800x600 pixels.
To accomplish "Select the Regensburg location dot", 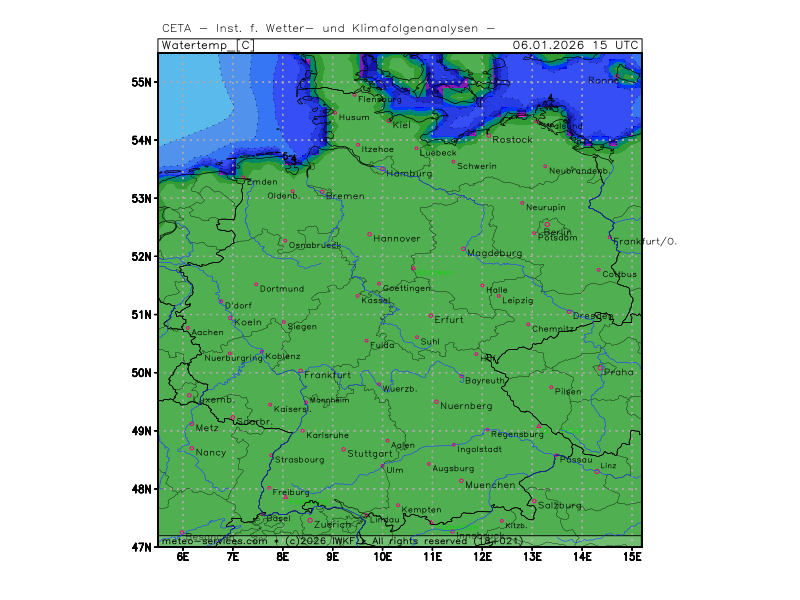I will point(487,430).
